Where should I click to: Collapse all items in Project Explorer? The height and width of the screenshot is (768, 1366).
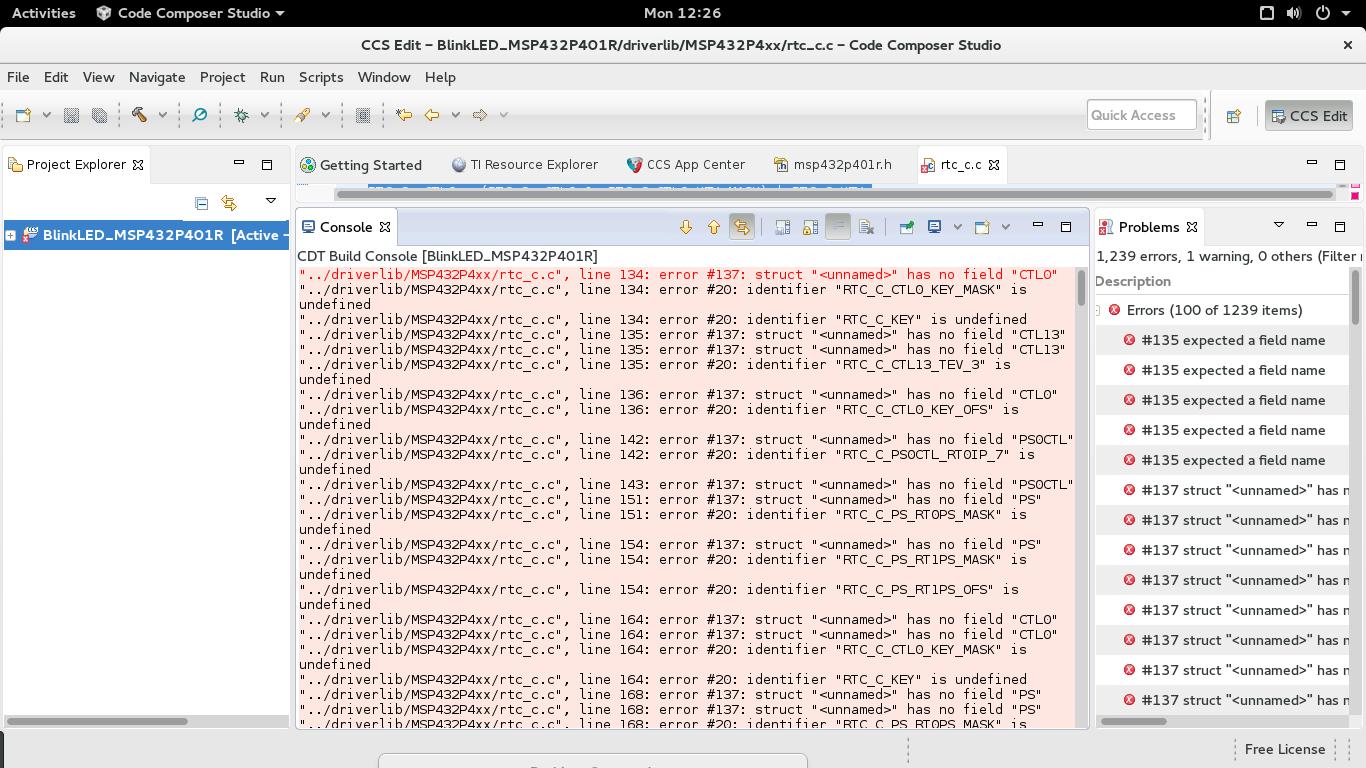point(201,203)
